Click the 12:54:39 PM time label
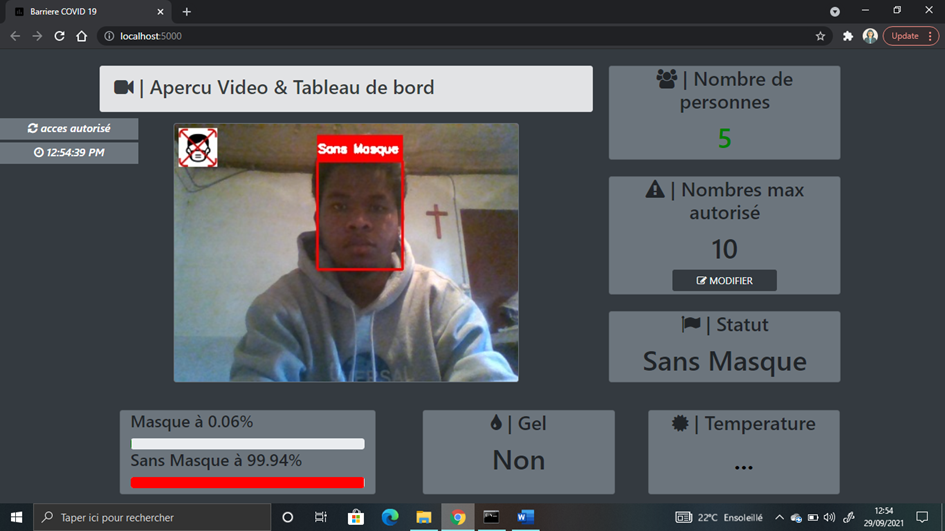The height and width of the screenshot is (531, 945). pyautogui.click(x=69, y=152)
